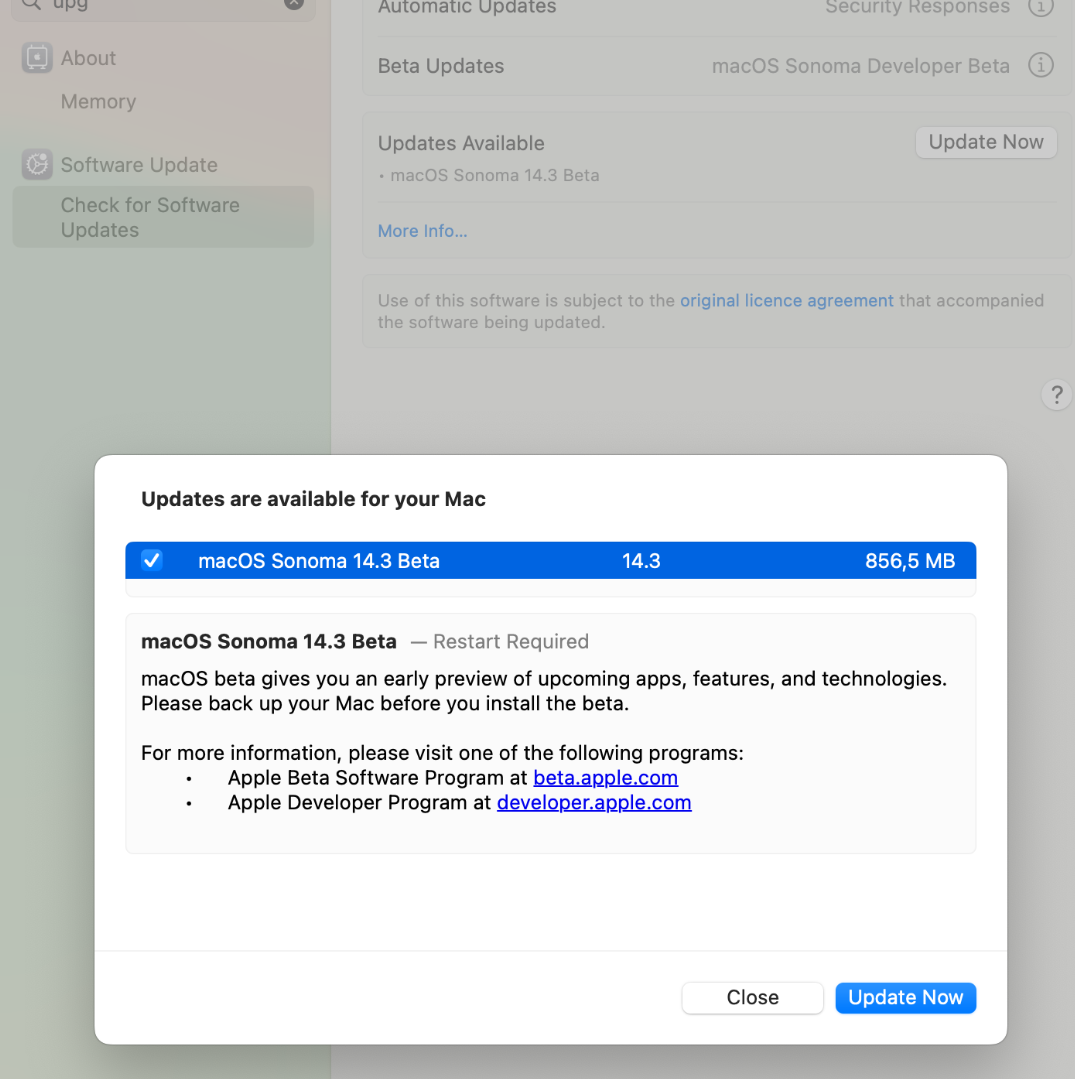Close the updates dialog with Close button
Image resolution: width=1075 pixels, height=1079 pixels.
click(x=752, y=997)
